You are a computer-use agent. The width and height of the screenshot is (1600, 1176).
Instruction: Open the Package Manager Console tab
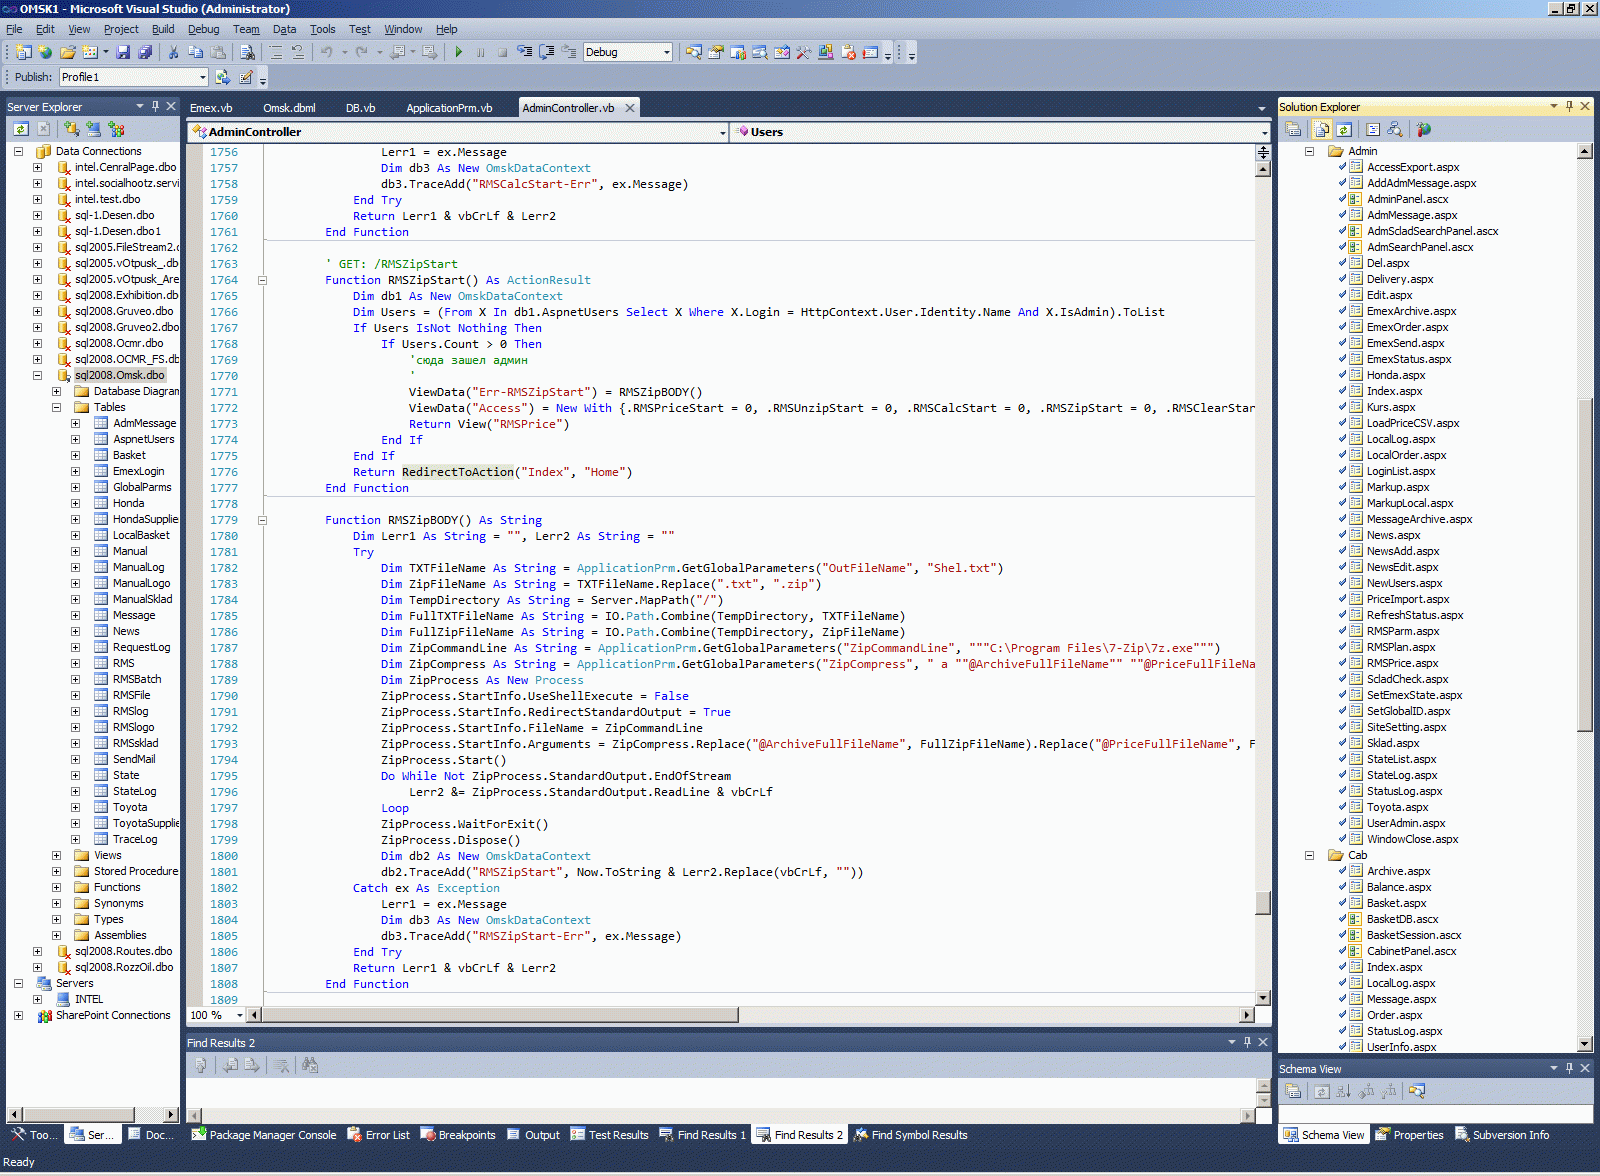pyautogui.click(x=264, y=1135)
